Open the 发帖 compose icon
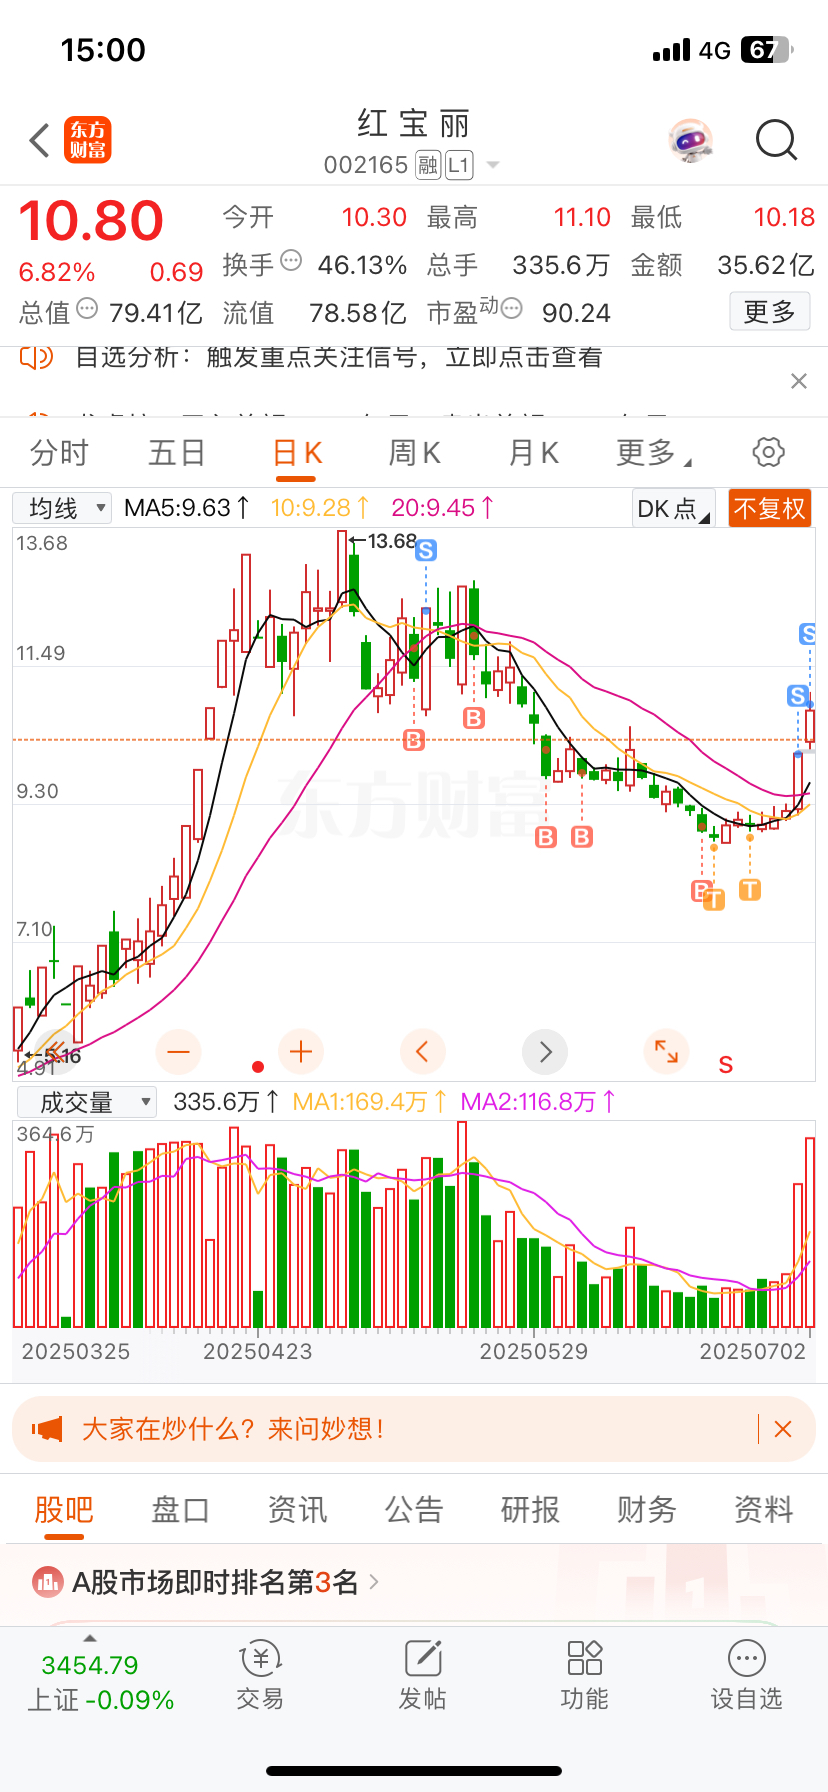Screen dimensions: 828x1792 [x=423, y=1658]
